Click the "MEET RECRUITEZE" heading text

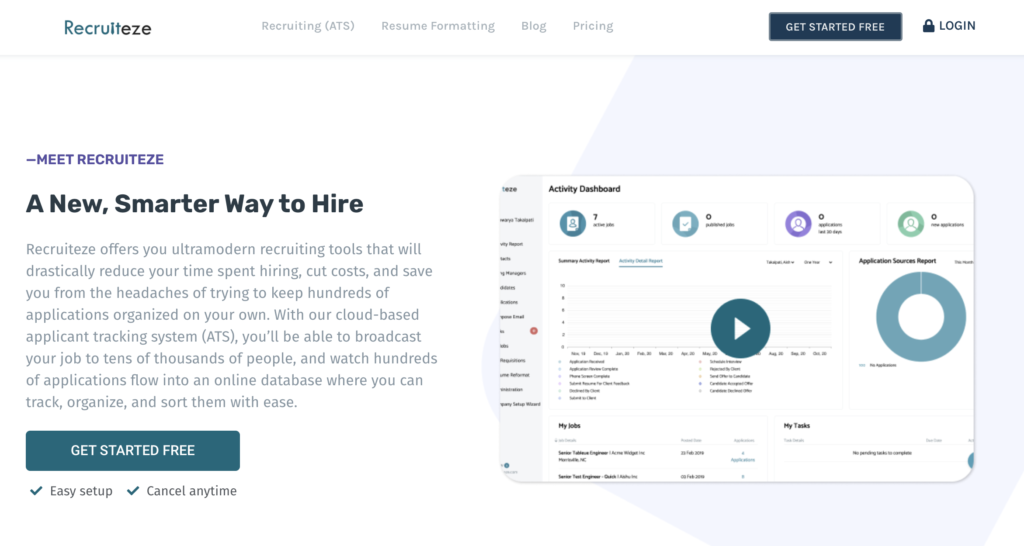pyautogui.click(x=95, y=159)
